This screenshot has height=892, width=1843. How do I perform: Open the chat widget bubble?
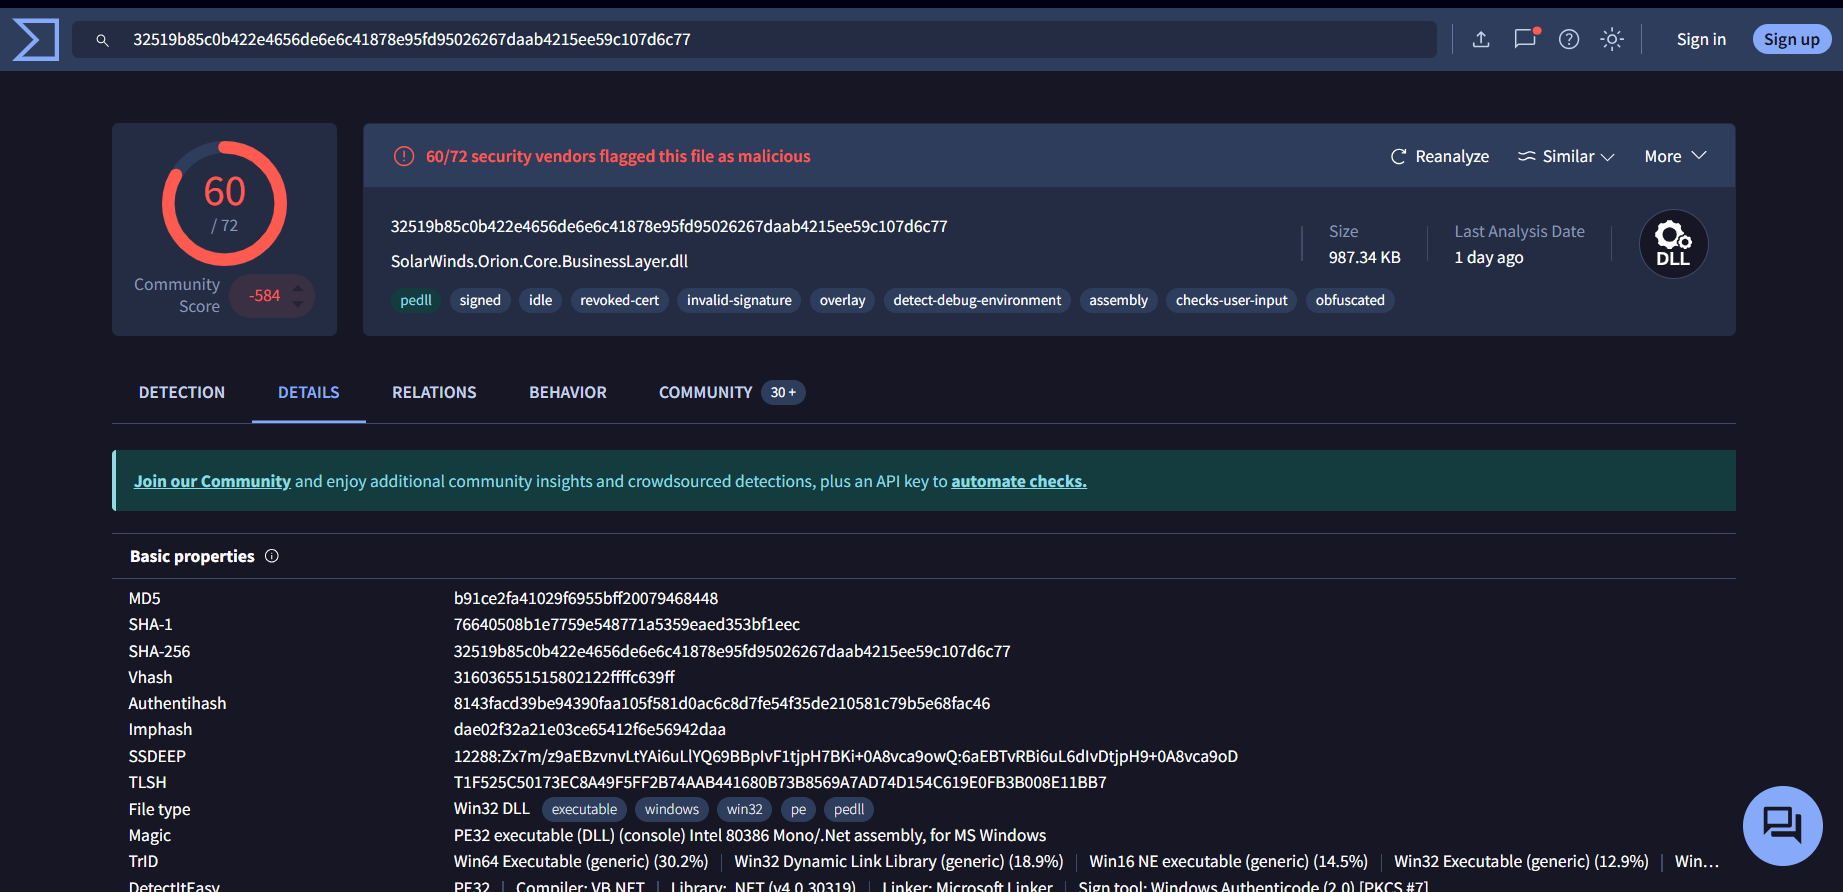click(x=1782, y=826)
